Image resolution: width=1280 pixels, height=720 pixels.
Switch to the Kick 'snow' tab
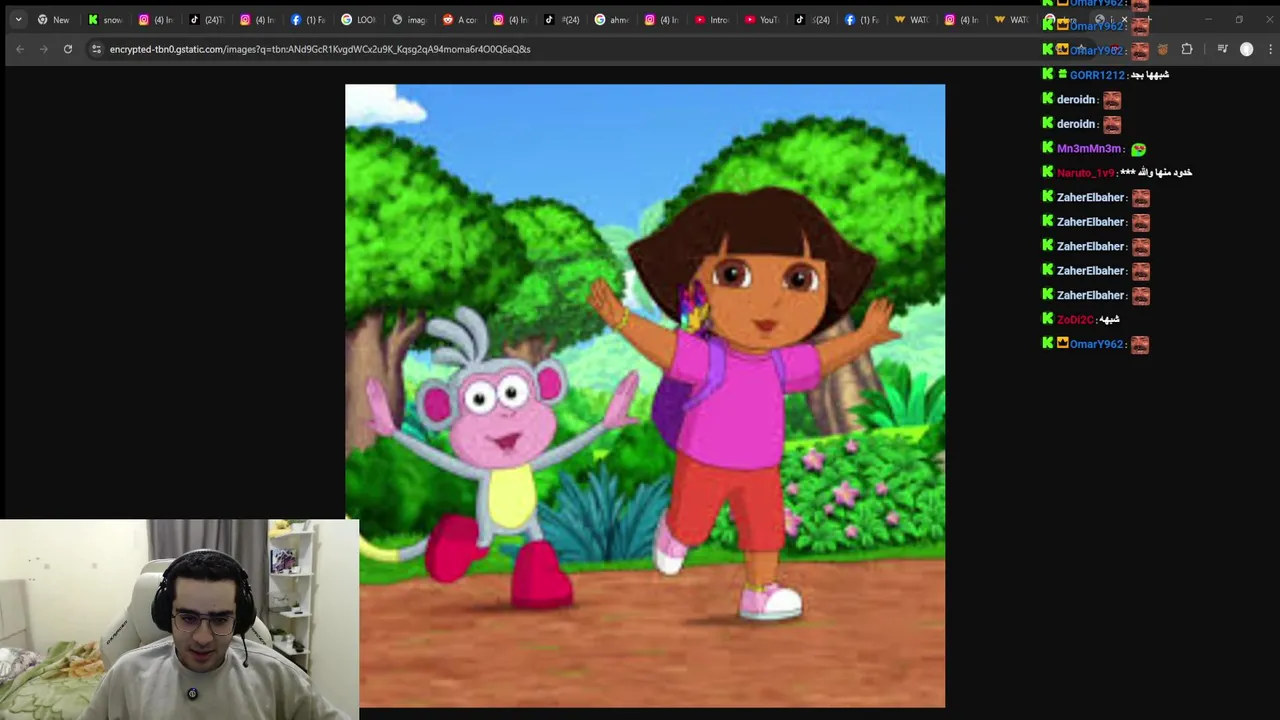[x=105, y=20]
